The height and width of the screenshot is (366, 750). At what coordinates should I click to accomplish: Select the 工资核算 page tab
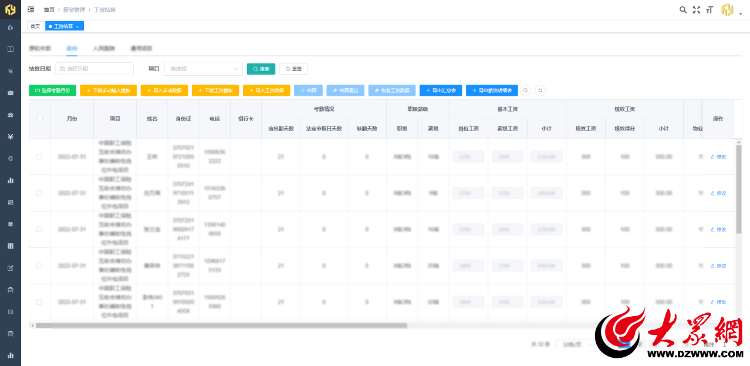pyautogui.click(x=64, y=26)
